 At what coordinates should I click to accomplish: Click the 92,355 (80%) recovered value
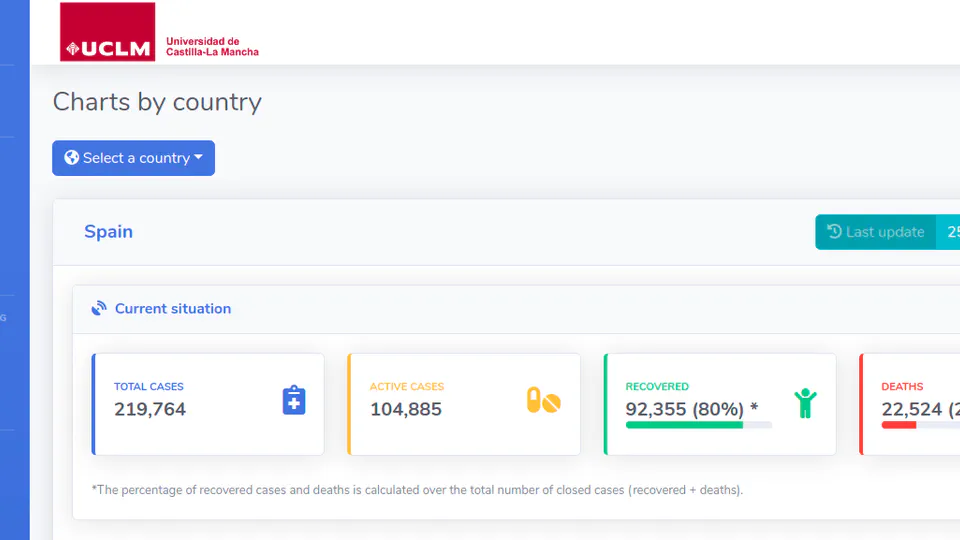pyautogui.click(x=692, y=409)
